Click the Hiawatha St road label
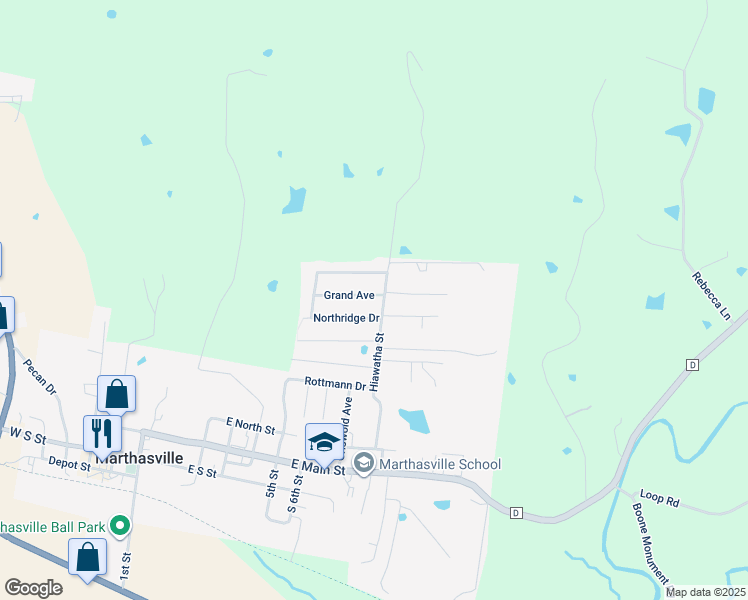The image size is (748, 600). (x=377, y=362)
